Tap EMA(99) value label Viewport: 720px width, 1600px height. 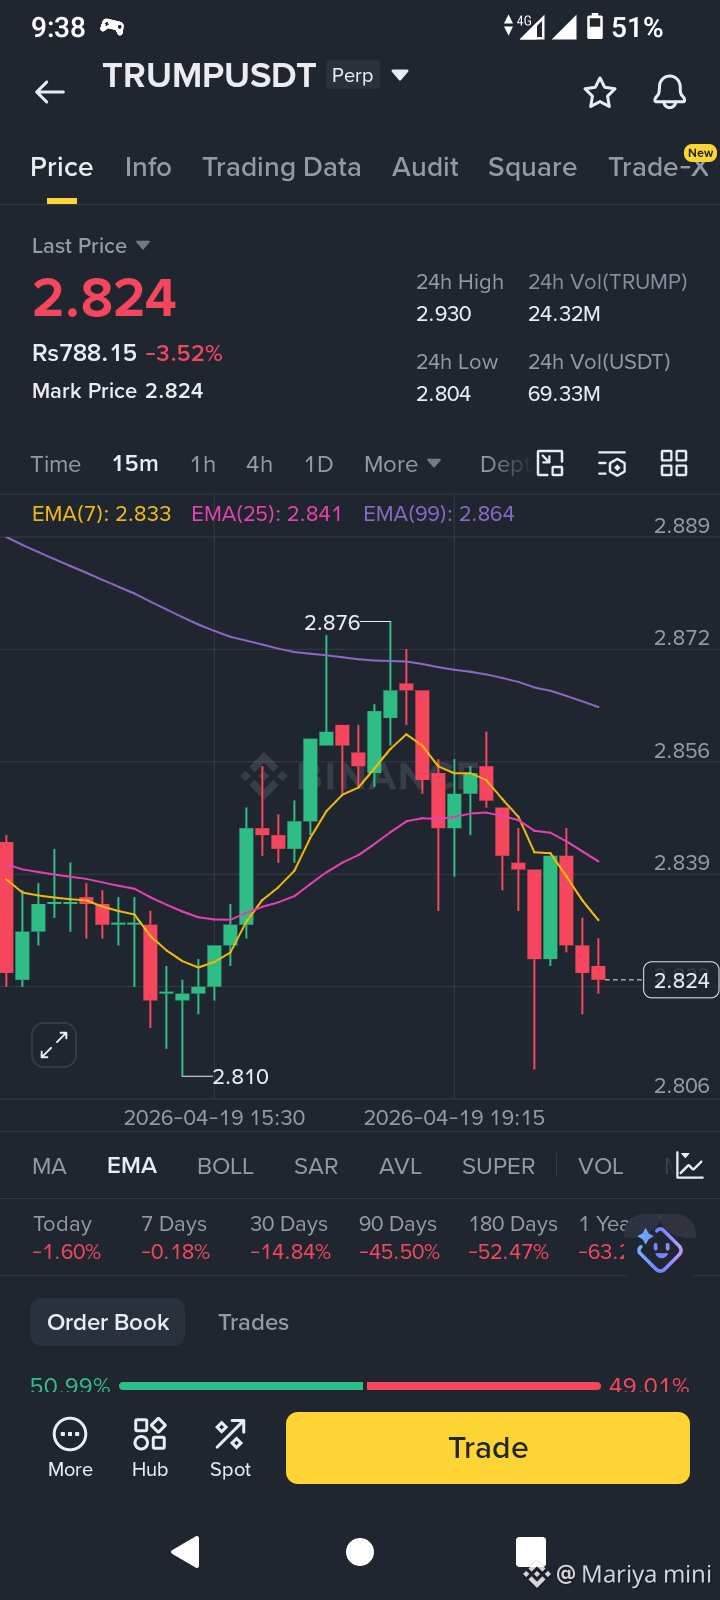click(x=439, y=514)
